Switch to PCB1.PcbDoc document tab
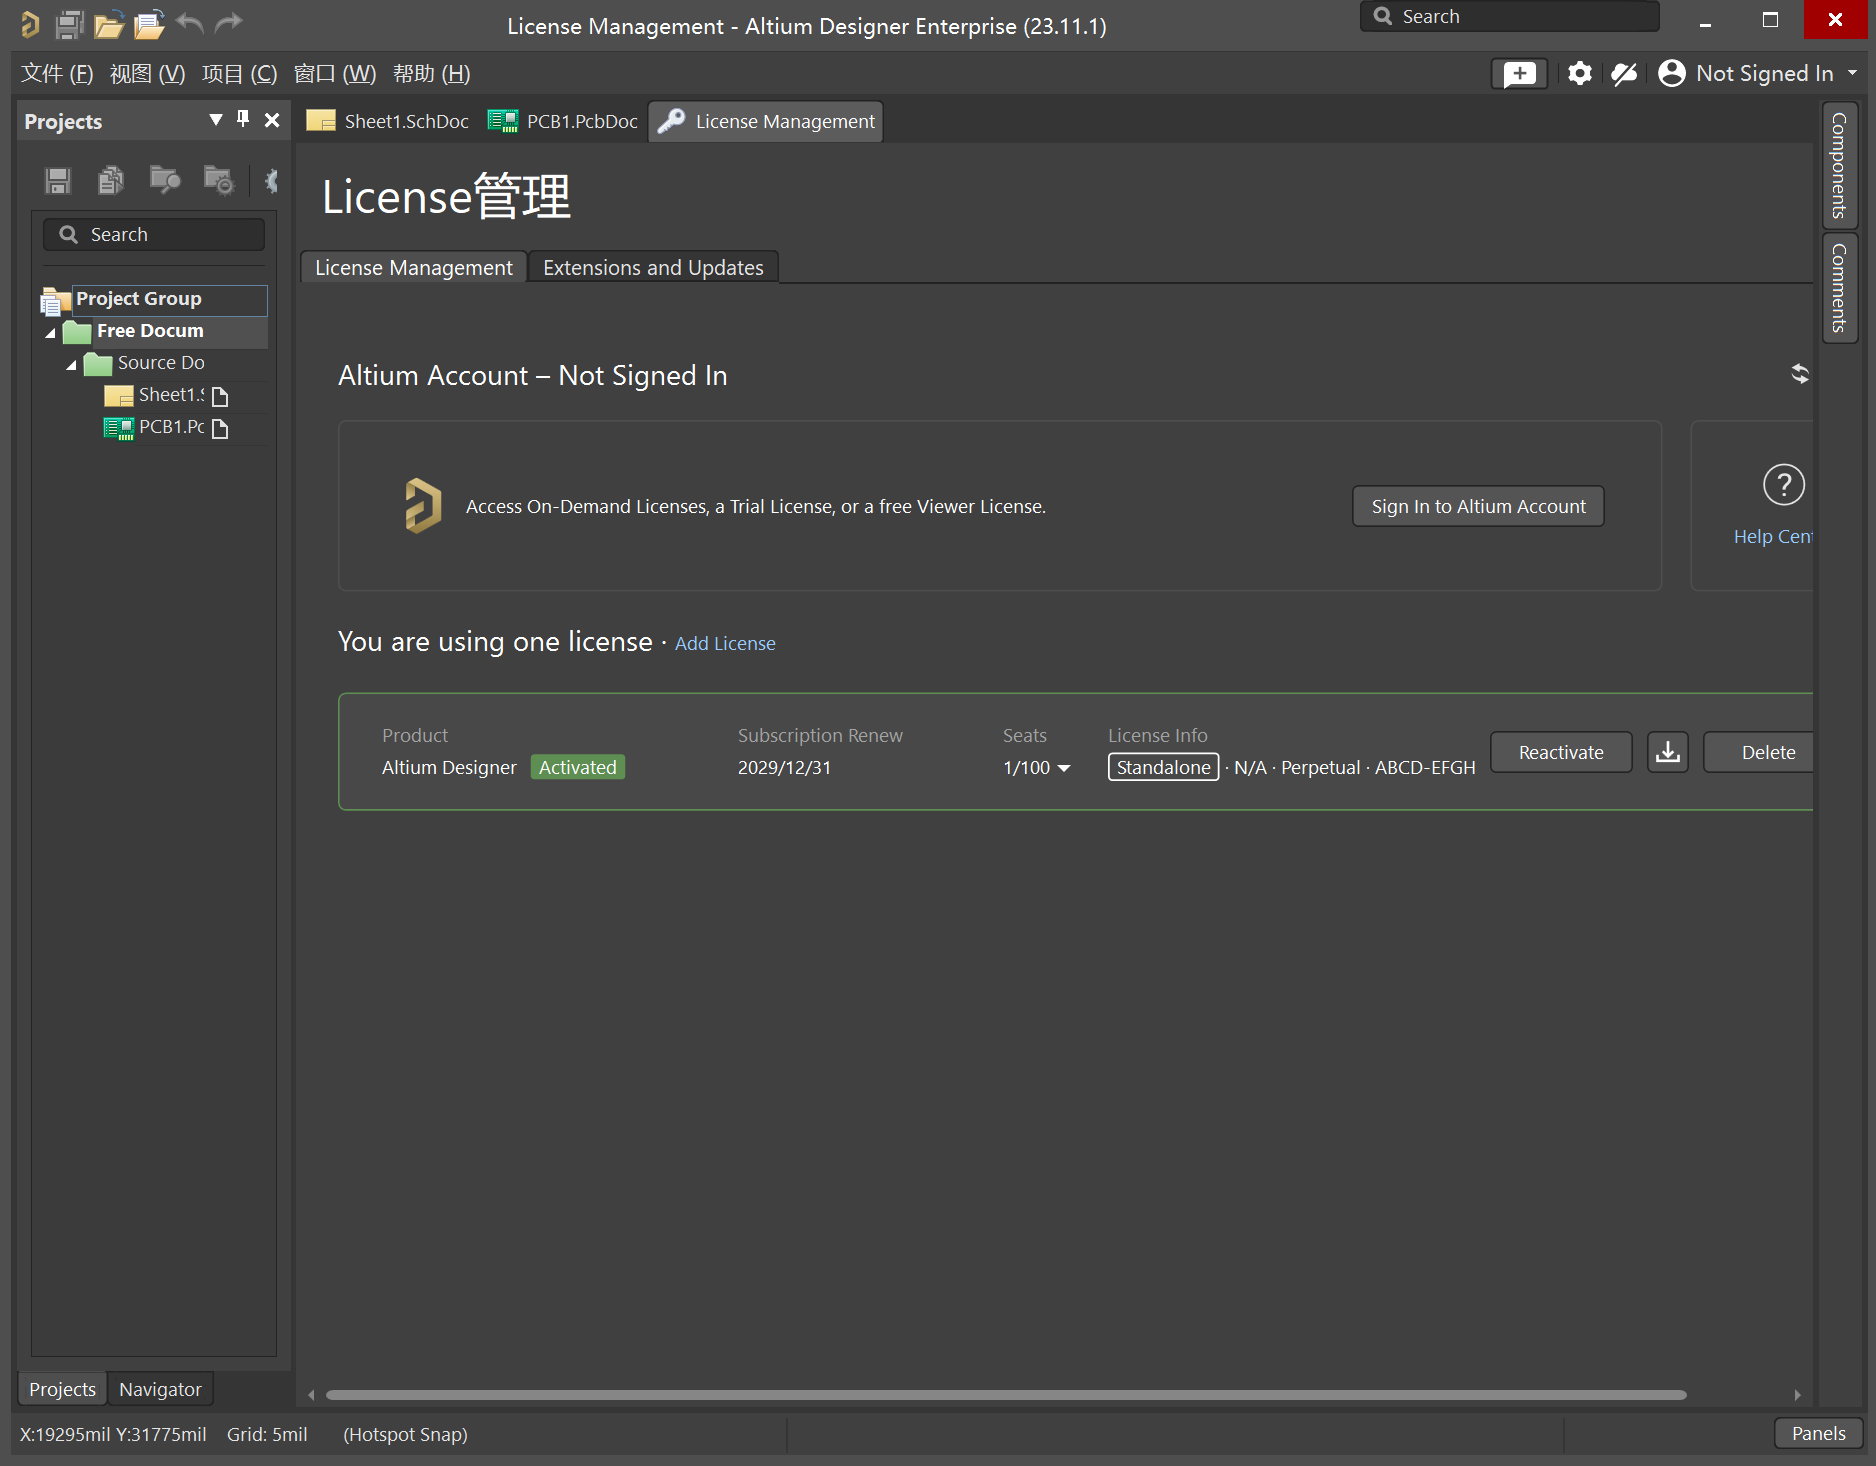The width and height of the screenshot is (1876, 1466). coord(563,121)
